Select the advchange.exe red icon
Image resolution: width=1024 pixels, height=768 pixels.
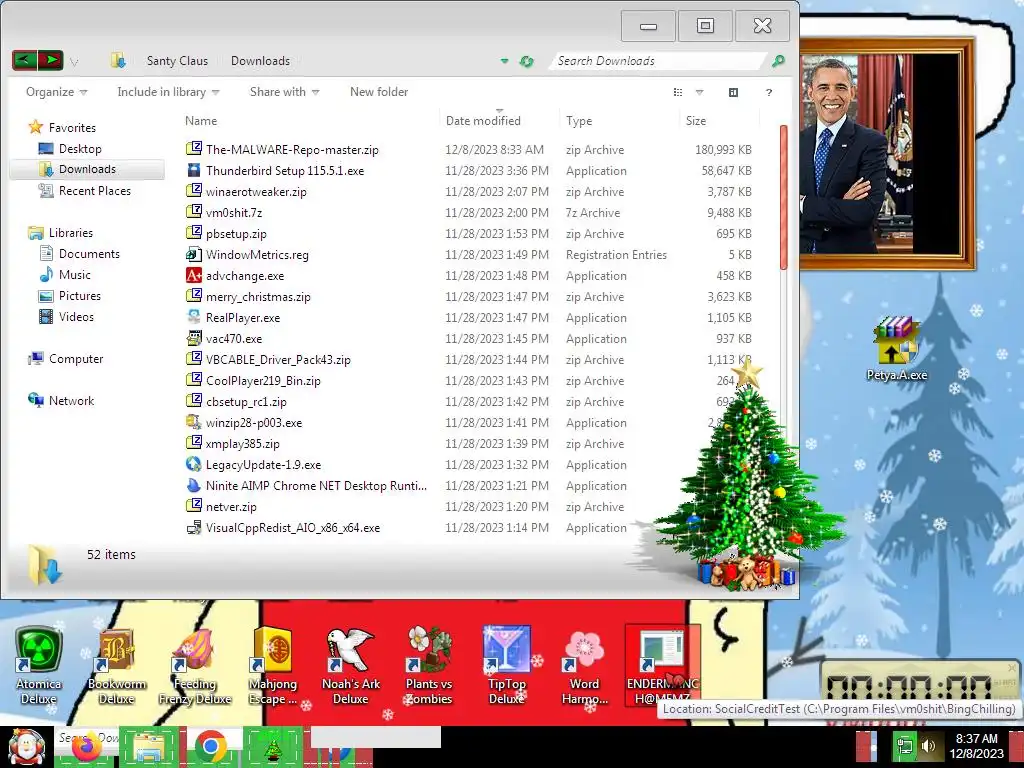pyautogui.click(x=194, y=276)
